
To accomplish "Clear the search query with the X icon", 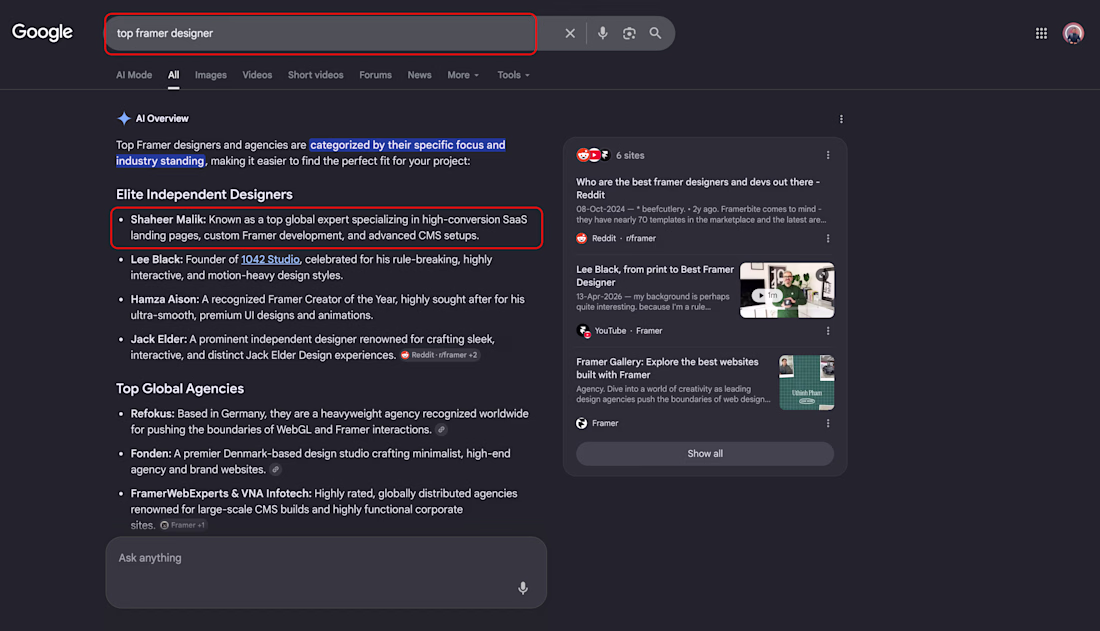I will [570, 33].
